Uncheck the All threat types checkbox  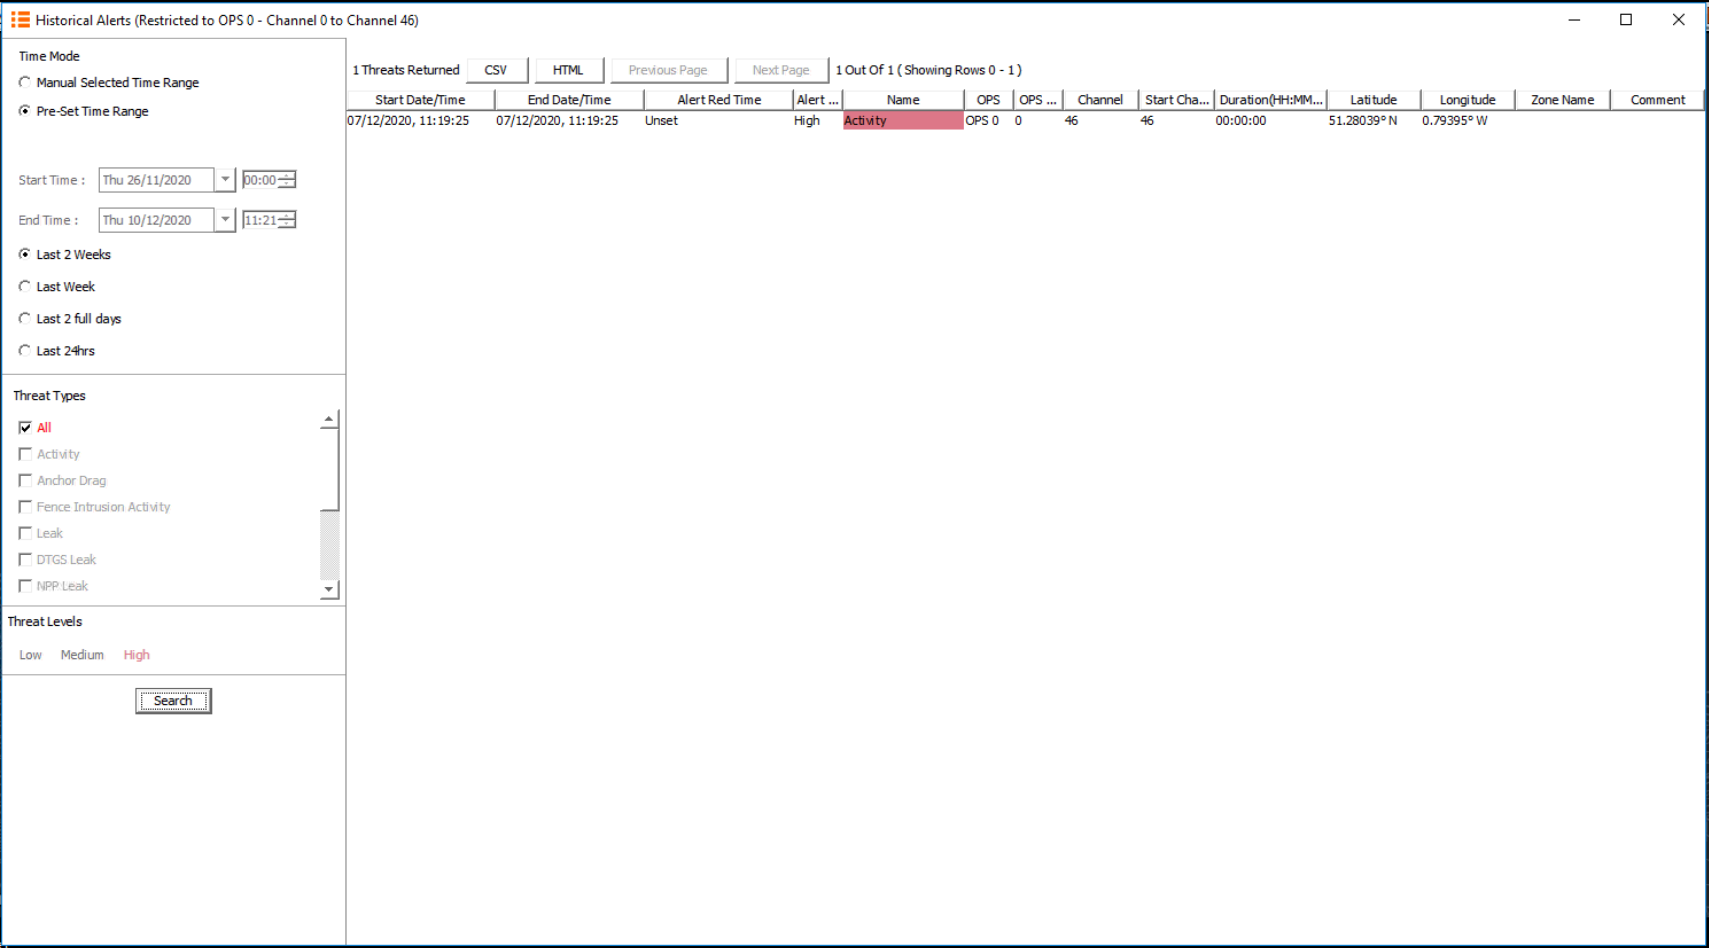25,428
